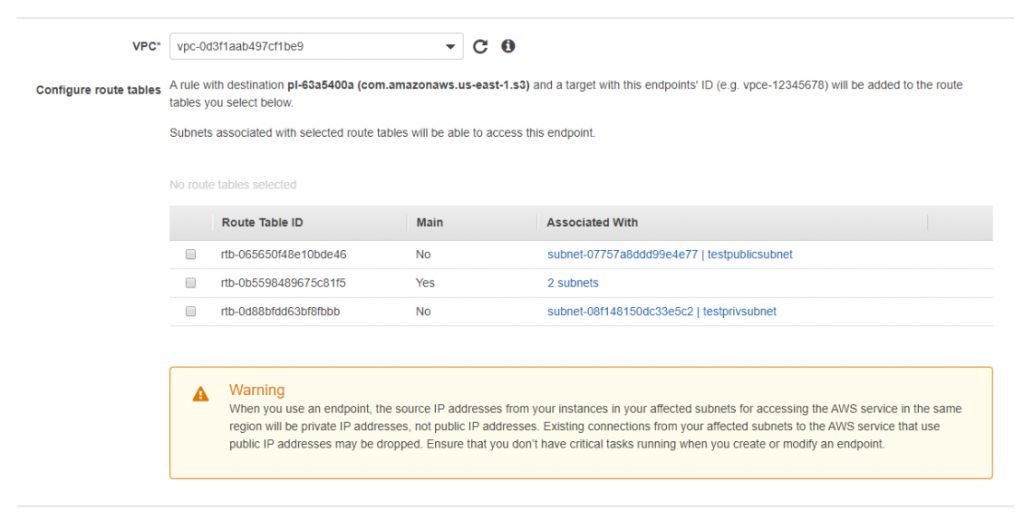
Task: Click the Associated With column header
Action: click(x=592, y=222)
